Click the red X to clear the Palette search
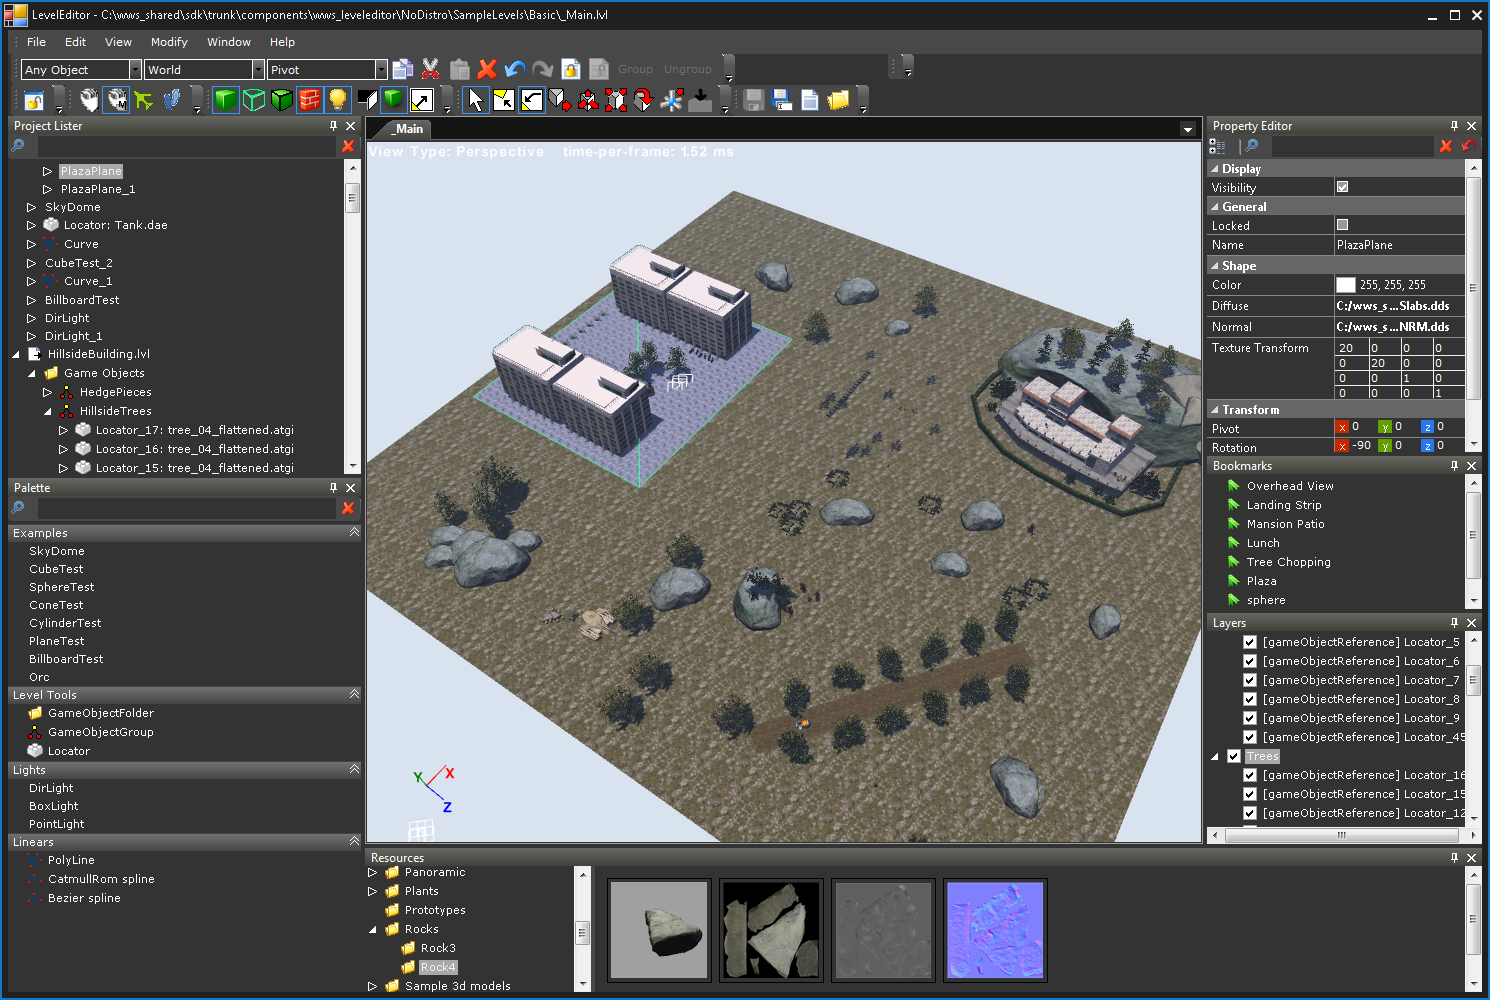Viewport: 1490px width, 1000px height. pos(347,508)
